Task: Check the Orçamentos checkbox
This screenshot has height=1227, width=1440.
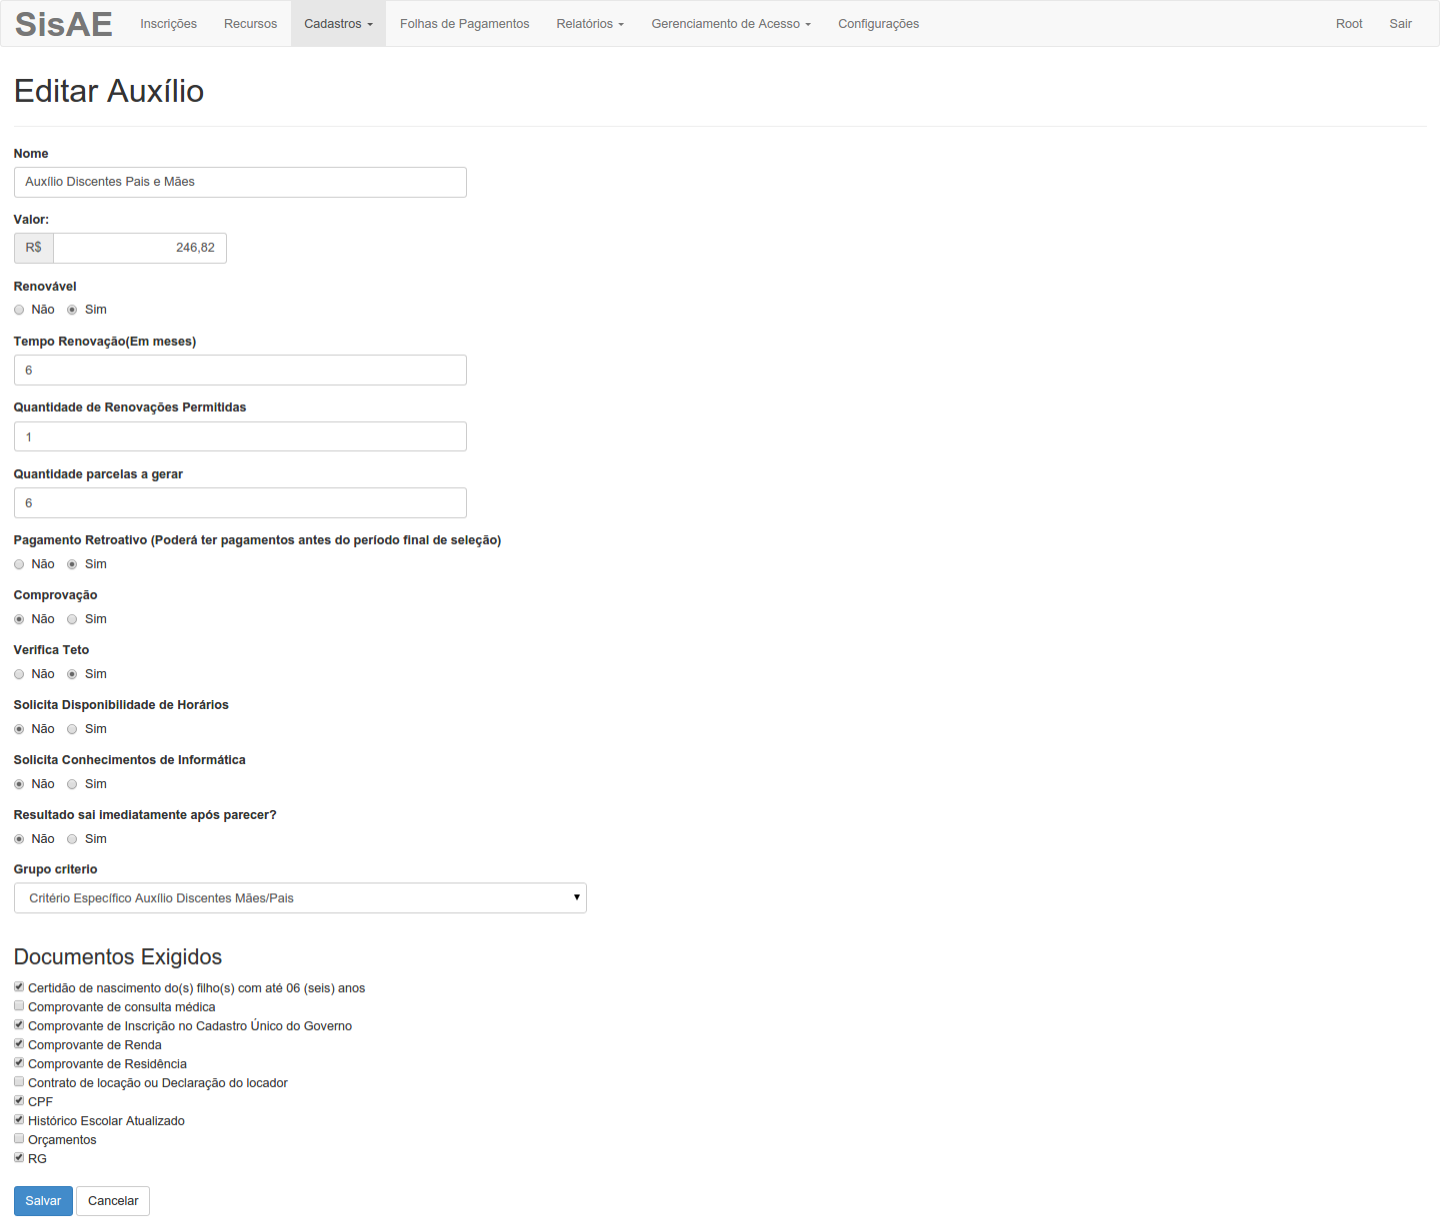Action: [x=19, y=1139]
